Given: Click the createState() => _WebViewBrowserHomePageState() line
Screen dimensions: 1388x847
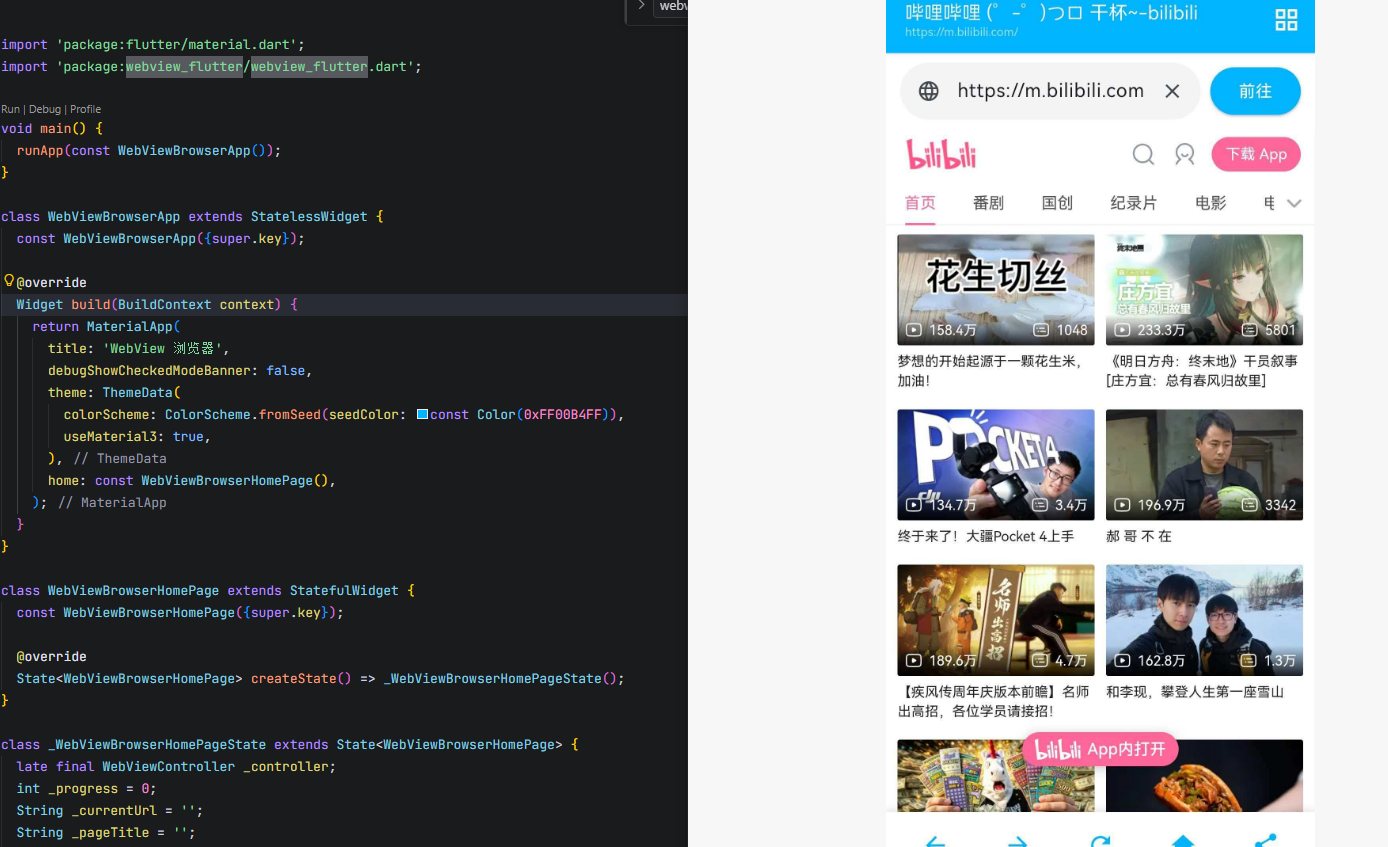Looking at the screenshot, I should click(320, 678).
